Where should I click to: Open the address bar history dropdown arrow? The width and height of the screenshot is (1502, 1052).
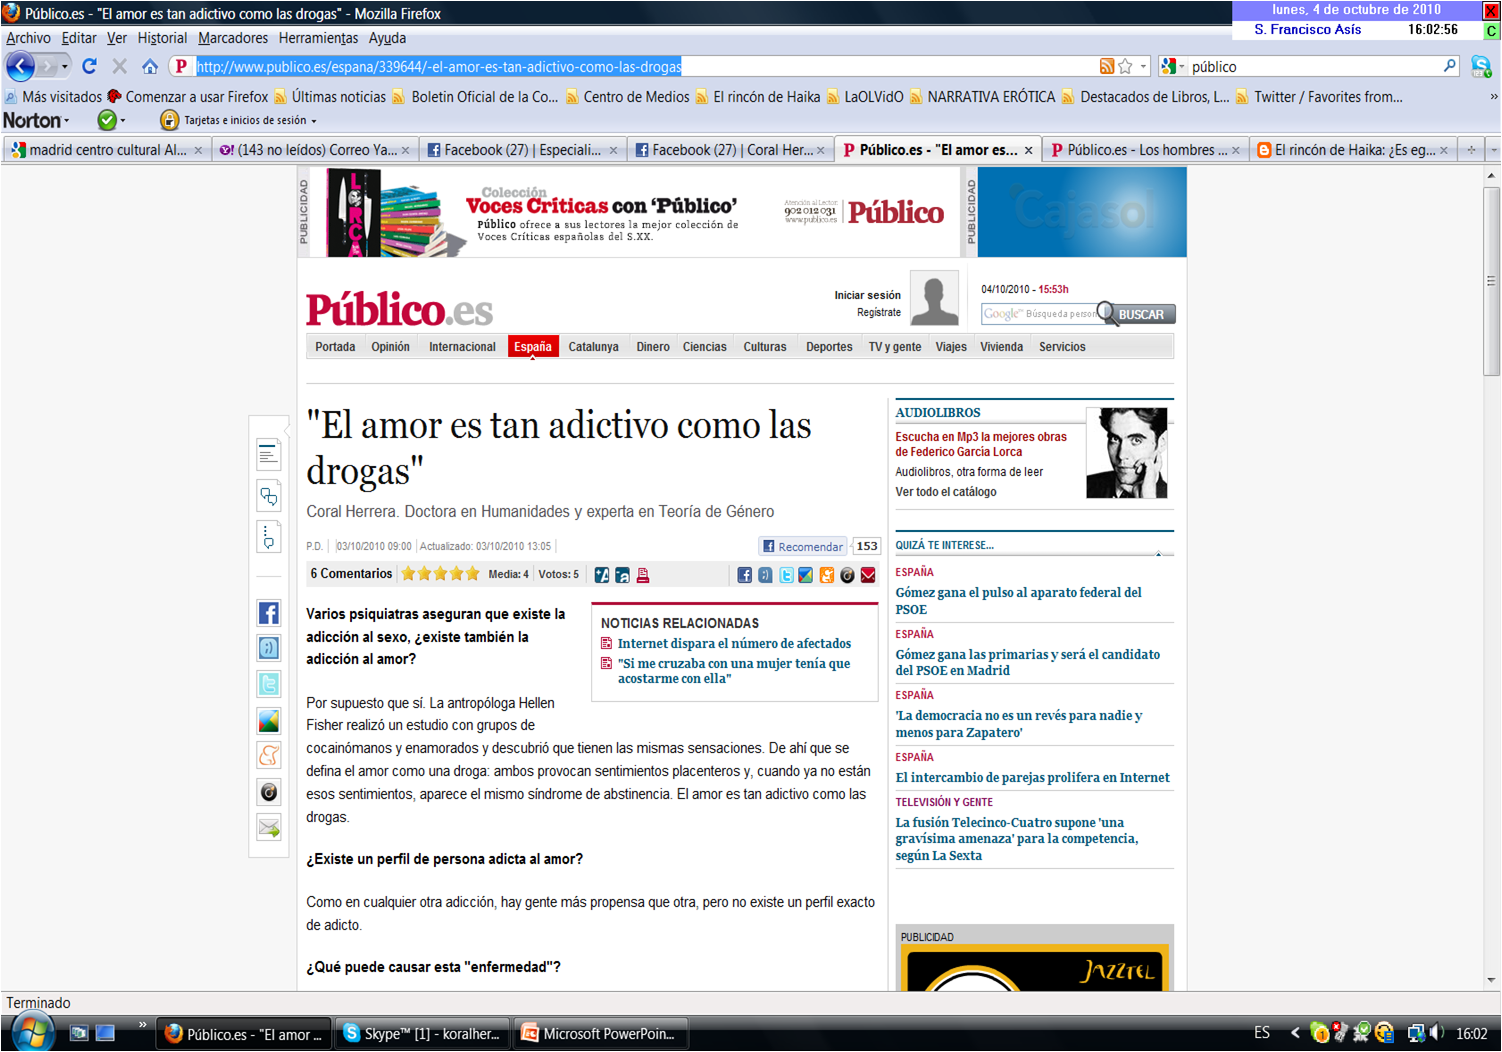(x=1143, y=66)
